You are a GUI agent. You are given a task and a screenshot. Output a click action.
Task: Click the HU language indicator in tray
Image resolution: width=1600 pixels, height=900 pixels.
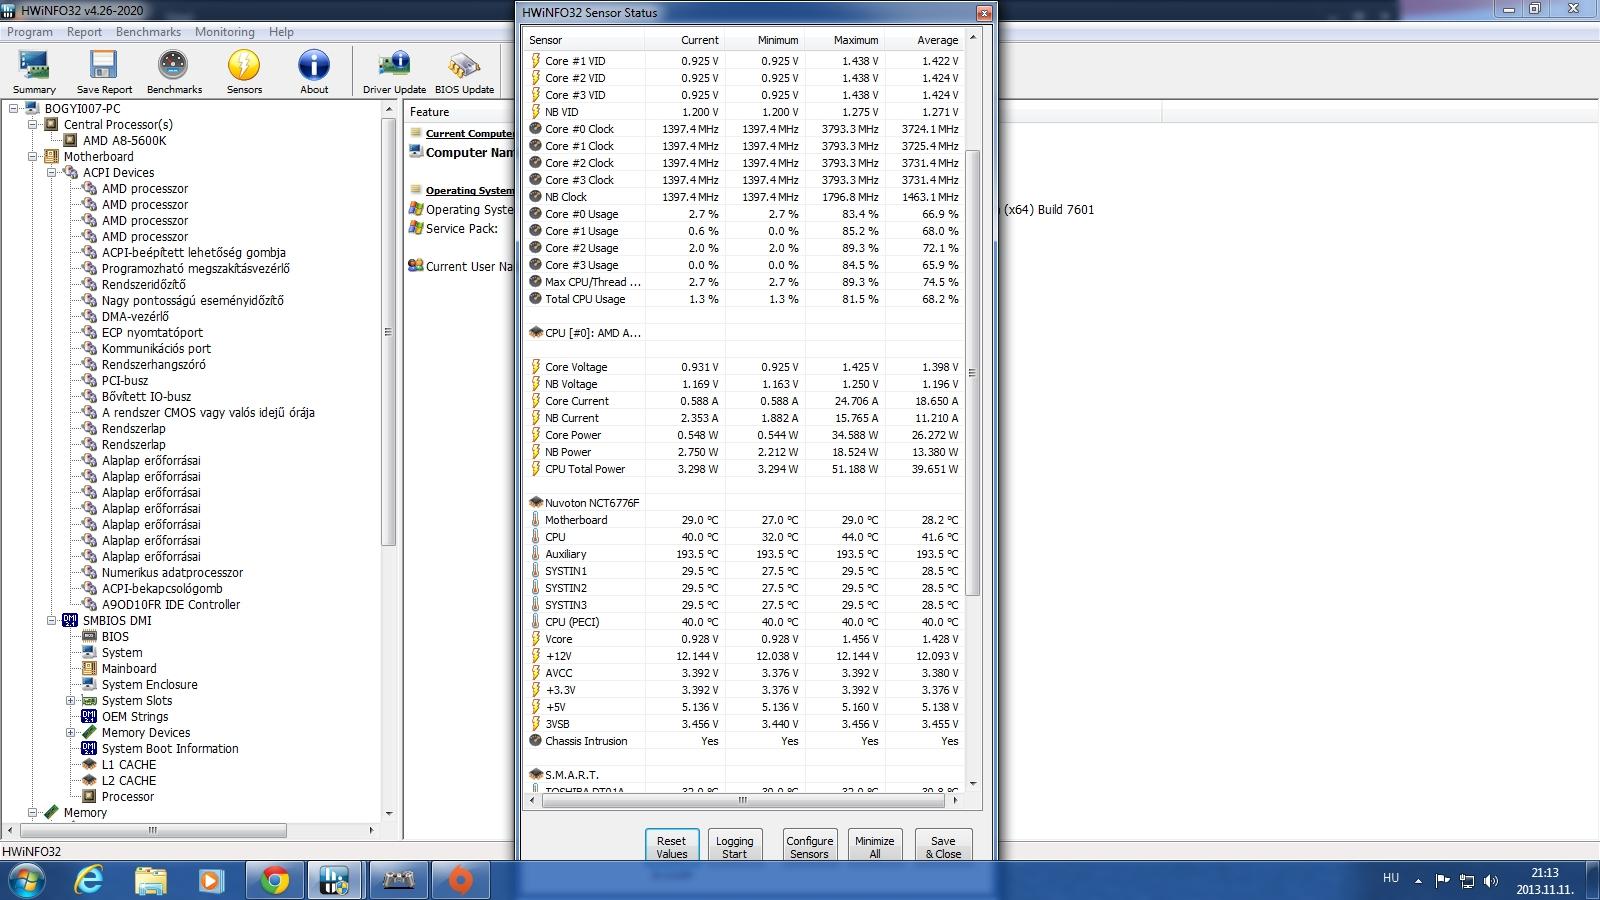tap(1391, 878)
